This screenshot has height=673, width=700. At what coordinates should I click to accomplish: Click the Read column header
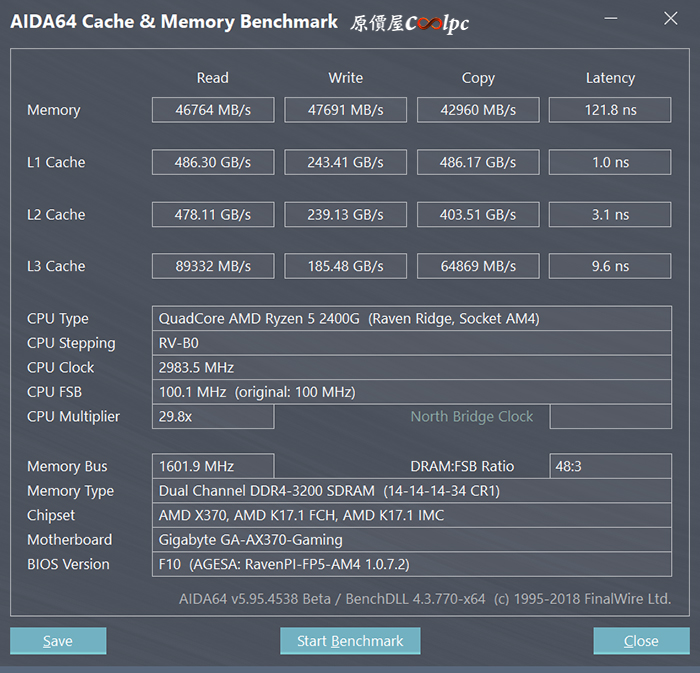pyautogui.click(x=212, y=78)
